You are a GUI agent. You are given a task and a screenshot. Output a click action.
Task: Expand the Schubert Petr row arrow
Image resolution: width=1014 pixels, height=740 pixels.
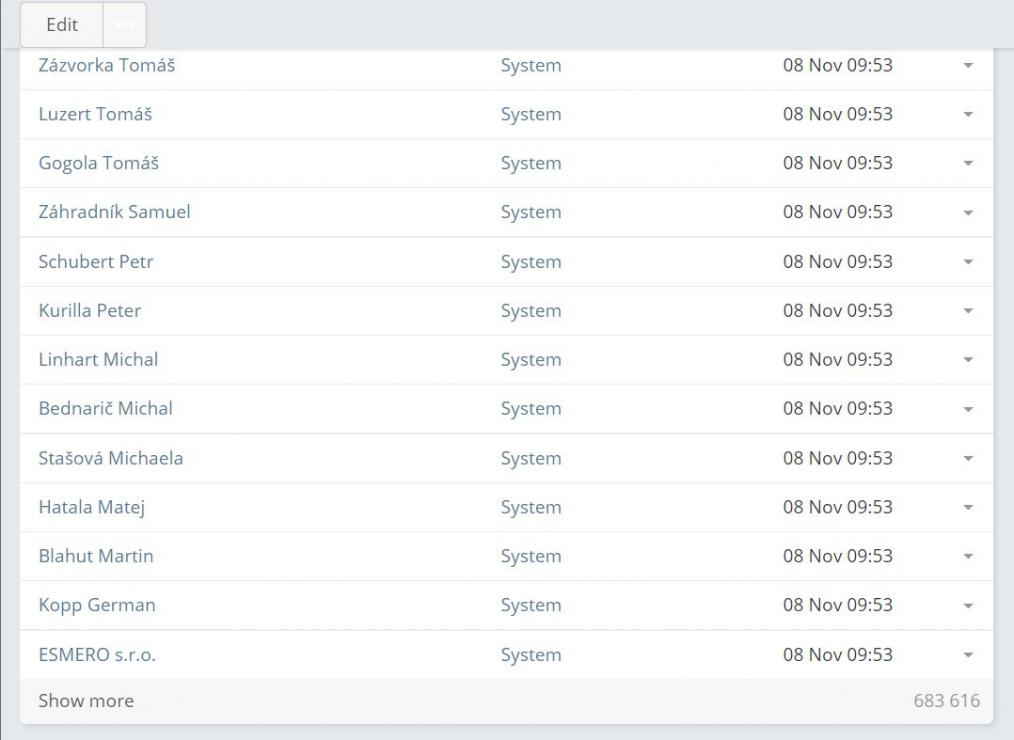coord(968,262)
